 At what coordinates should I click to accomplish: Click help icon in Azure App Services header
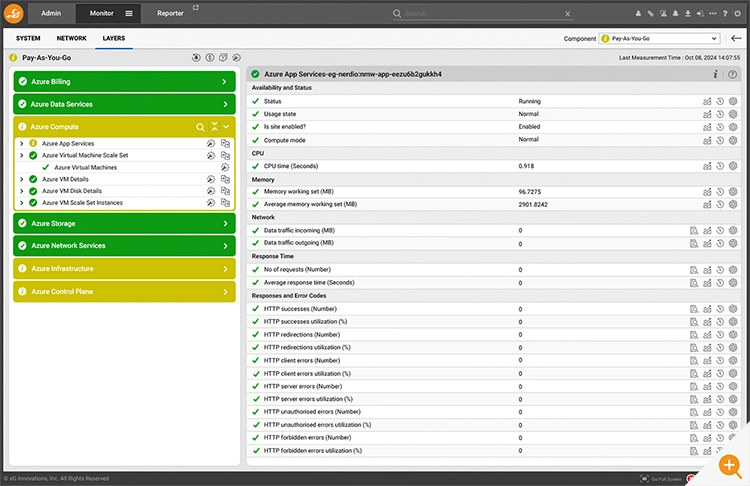[x=732, y=74]
